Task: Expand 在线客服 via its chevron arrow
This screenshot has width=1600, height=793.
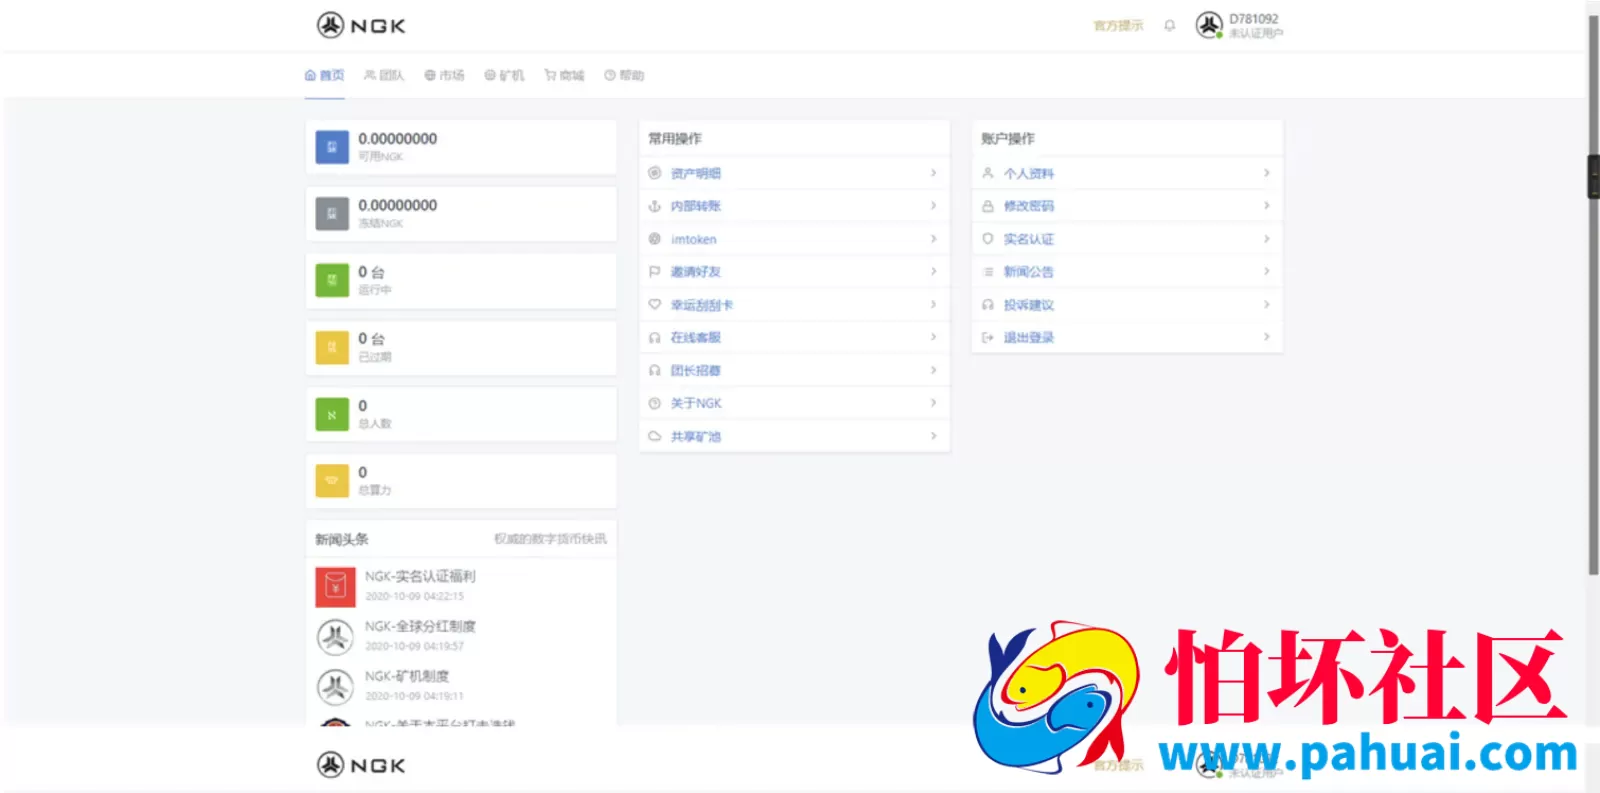Action: (933, 337)
